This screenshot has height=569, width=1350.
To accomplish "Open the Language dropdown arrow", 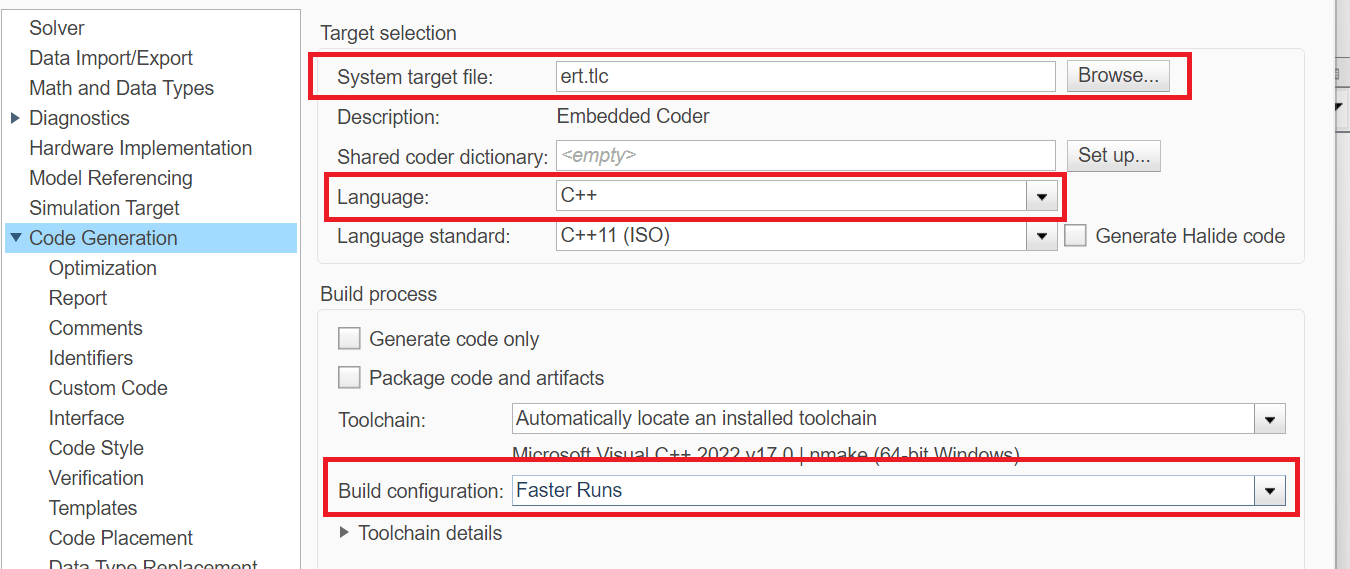I will [x=1041, y=197].
